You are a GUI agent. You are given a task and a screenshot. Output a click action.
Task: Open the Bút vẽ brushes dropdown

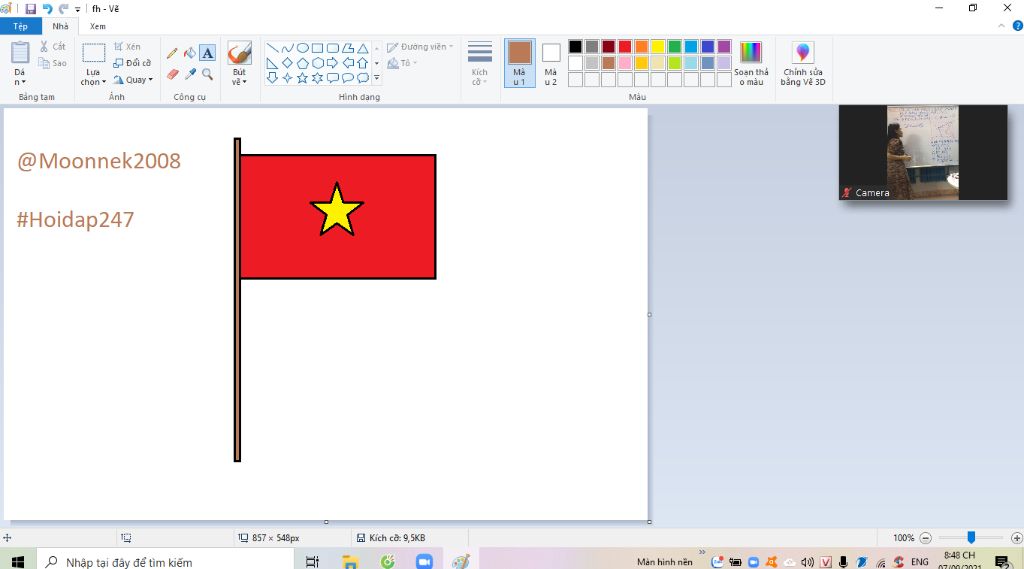240,77
